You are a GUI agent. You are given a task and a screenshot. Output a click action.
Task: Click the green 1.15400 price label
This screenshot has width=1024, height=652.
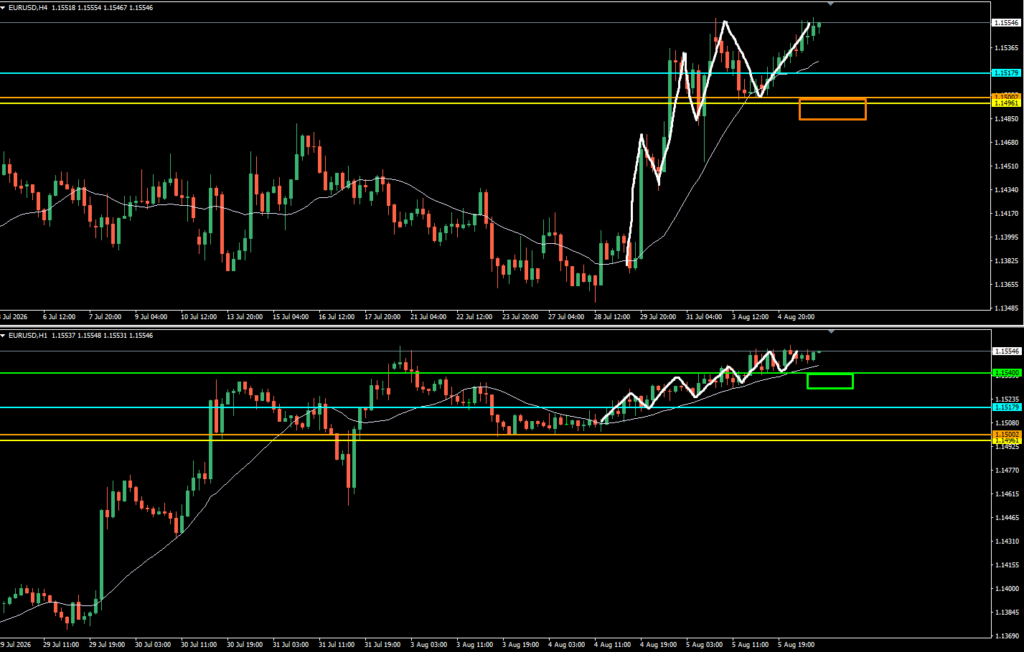click(x=1006, y=373)
